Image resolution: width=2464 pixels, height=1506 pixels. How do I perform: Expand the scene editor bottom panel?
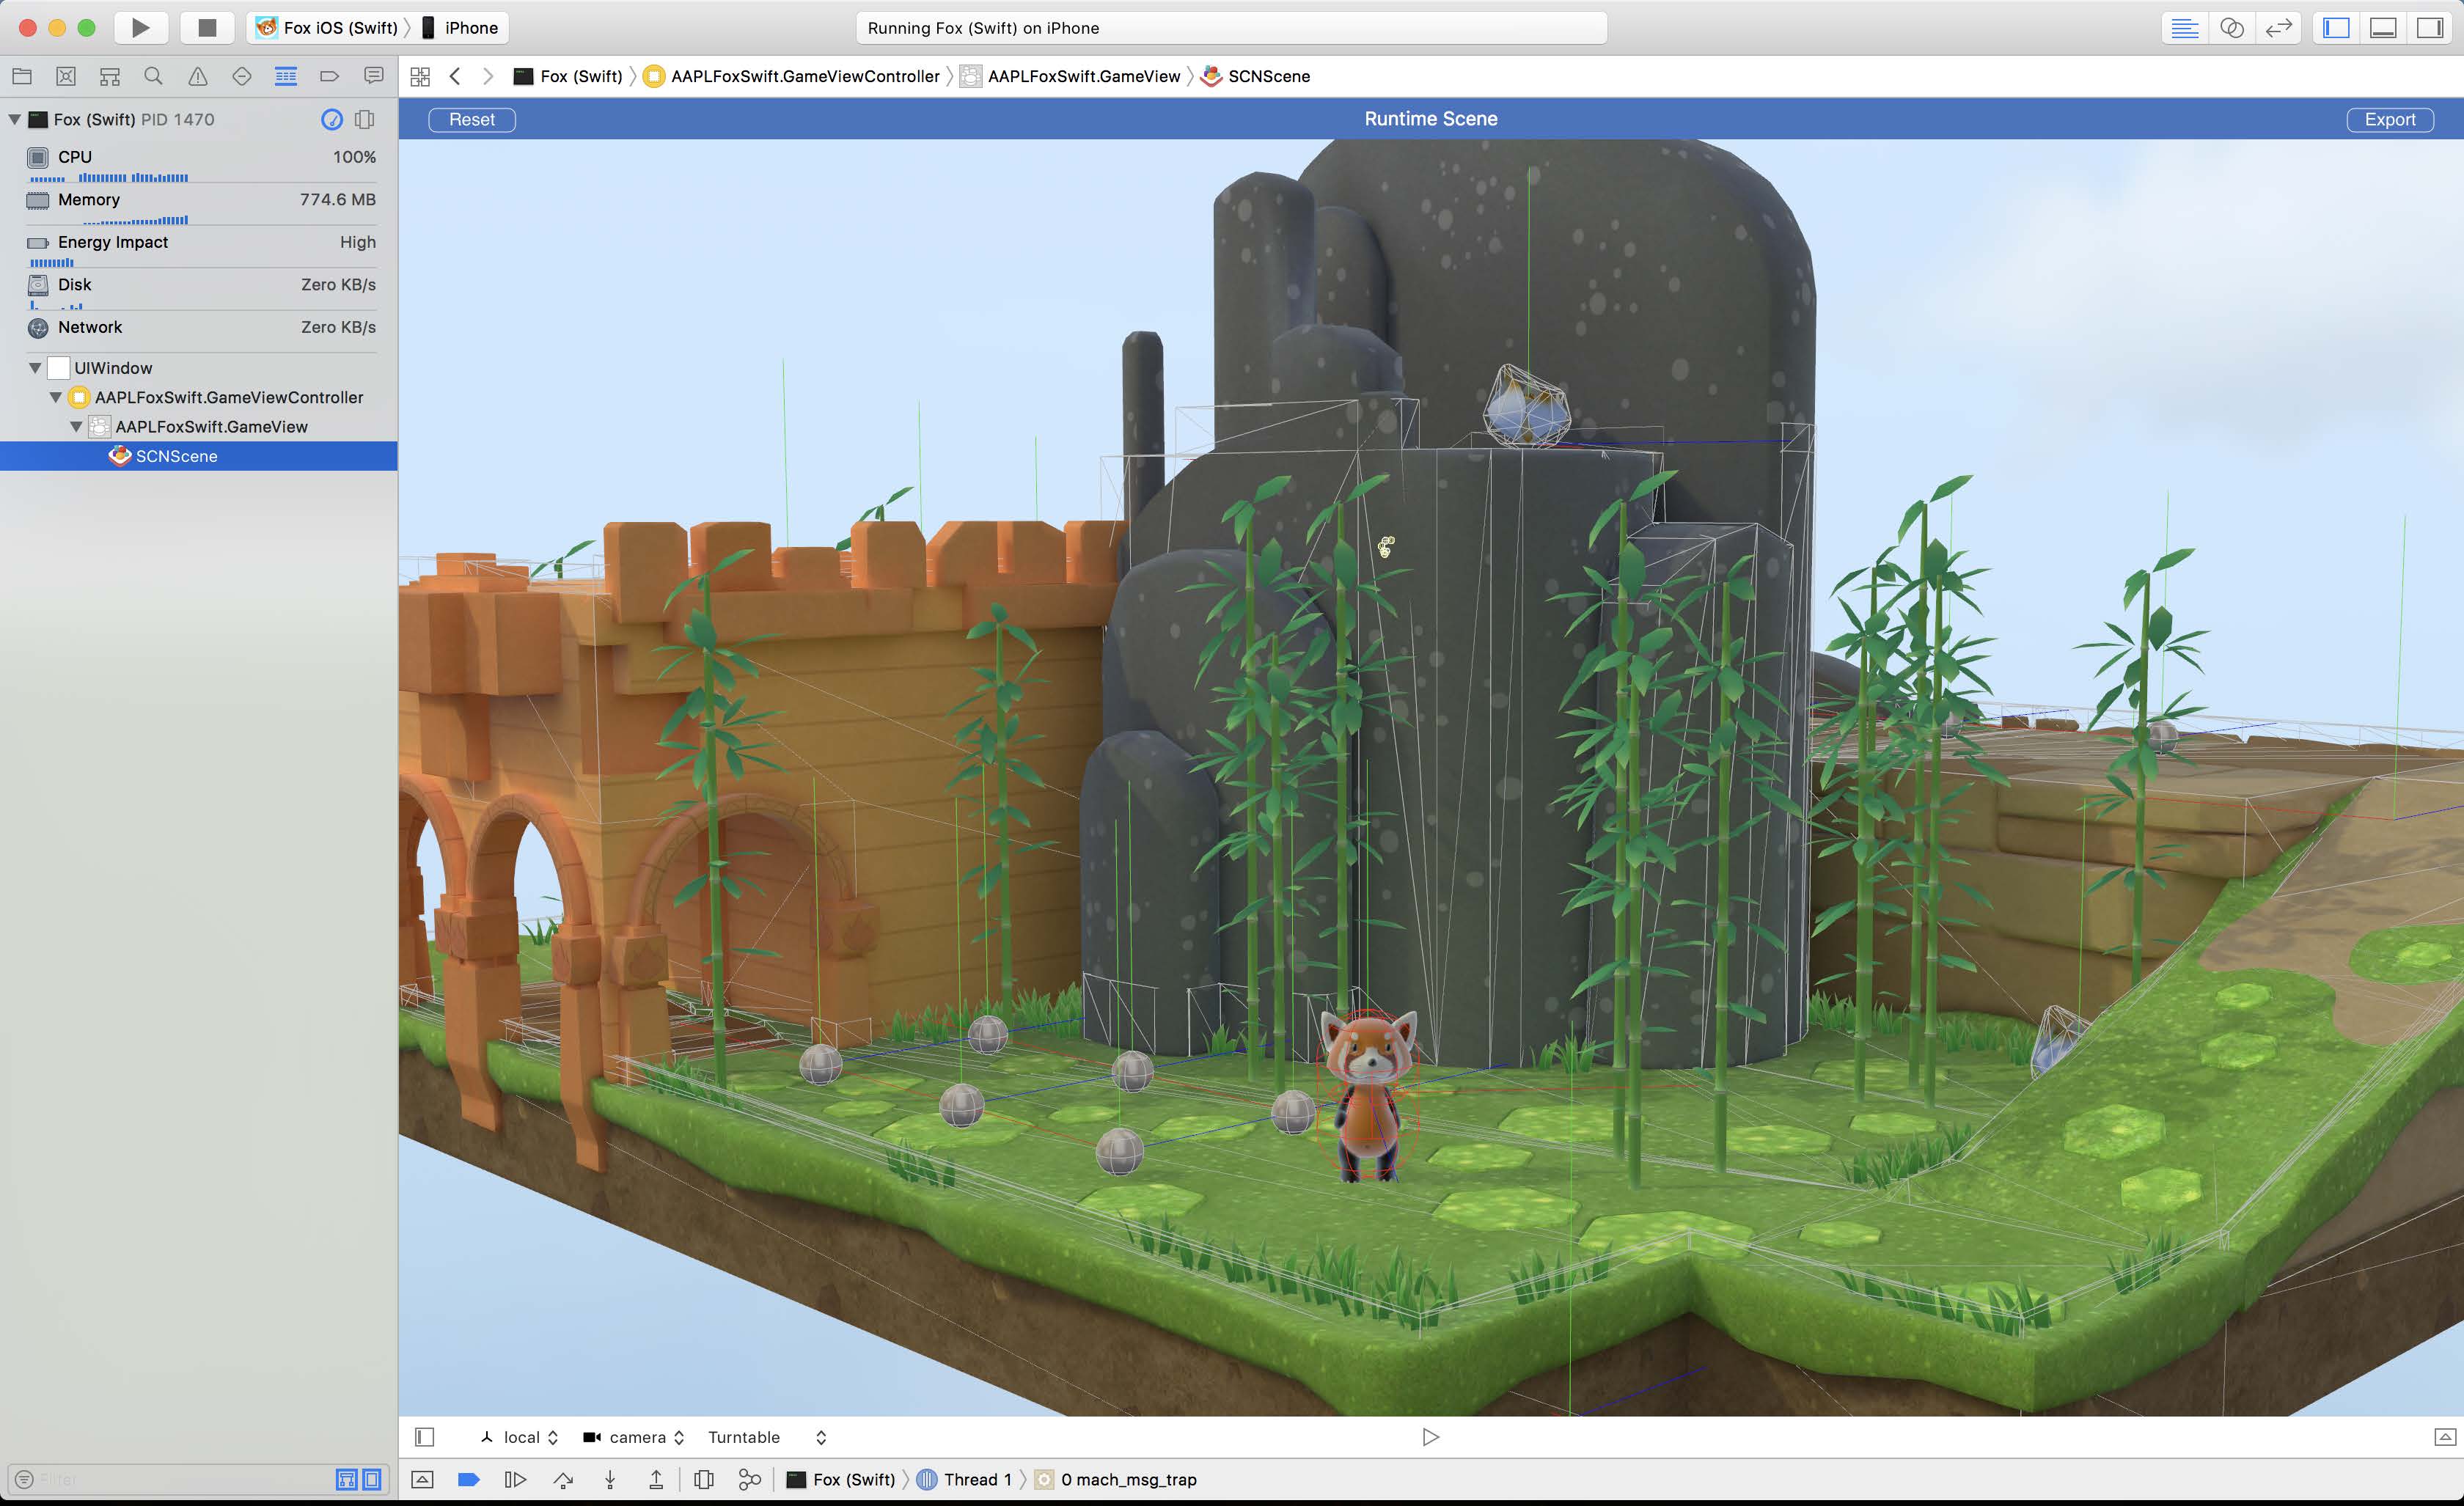(2445, 1437)
